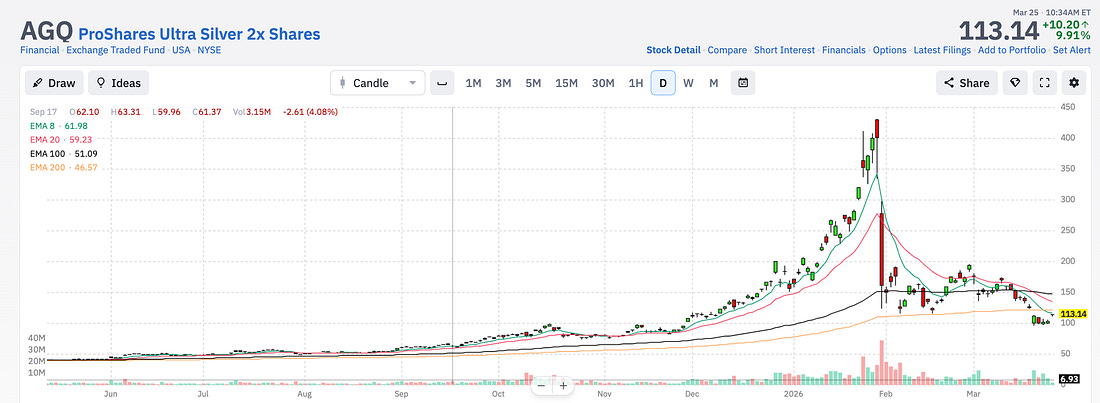Open the Ideas panel
The height and width of the screenshot is (403, 1100).
click(119, 83)
